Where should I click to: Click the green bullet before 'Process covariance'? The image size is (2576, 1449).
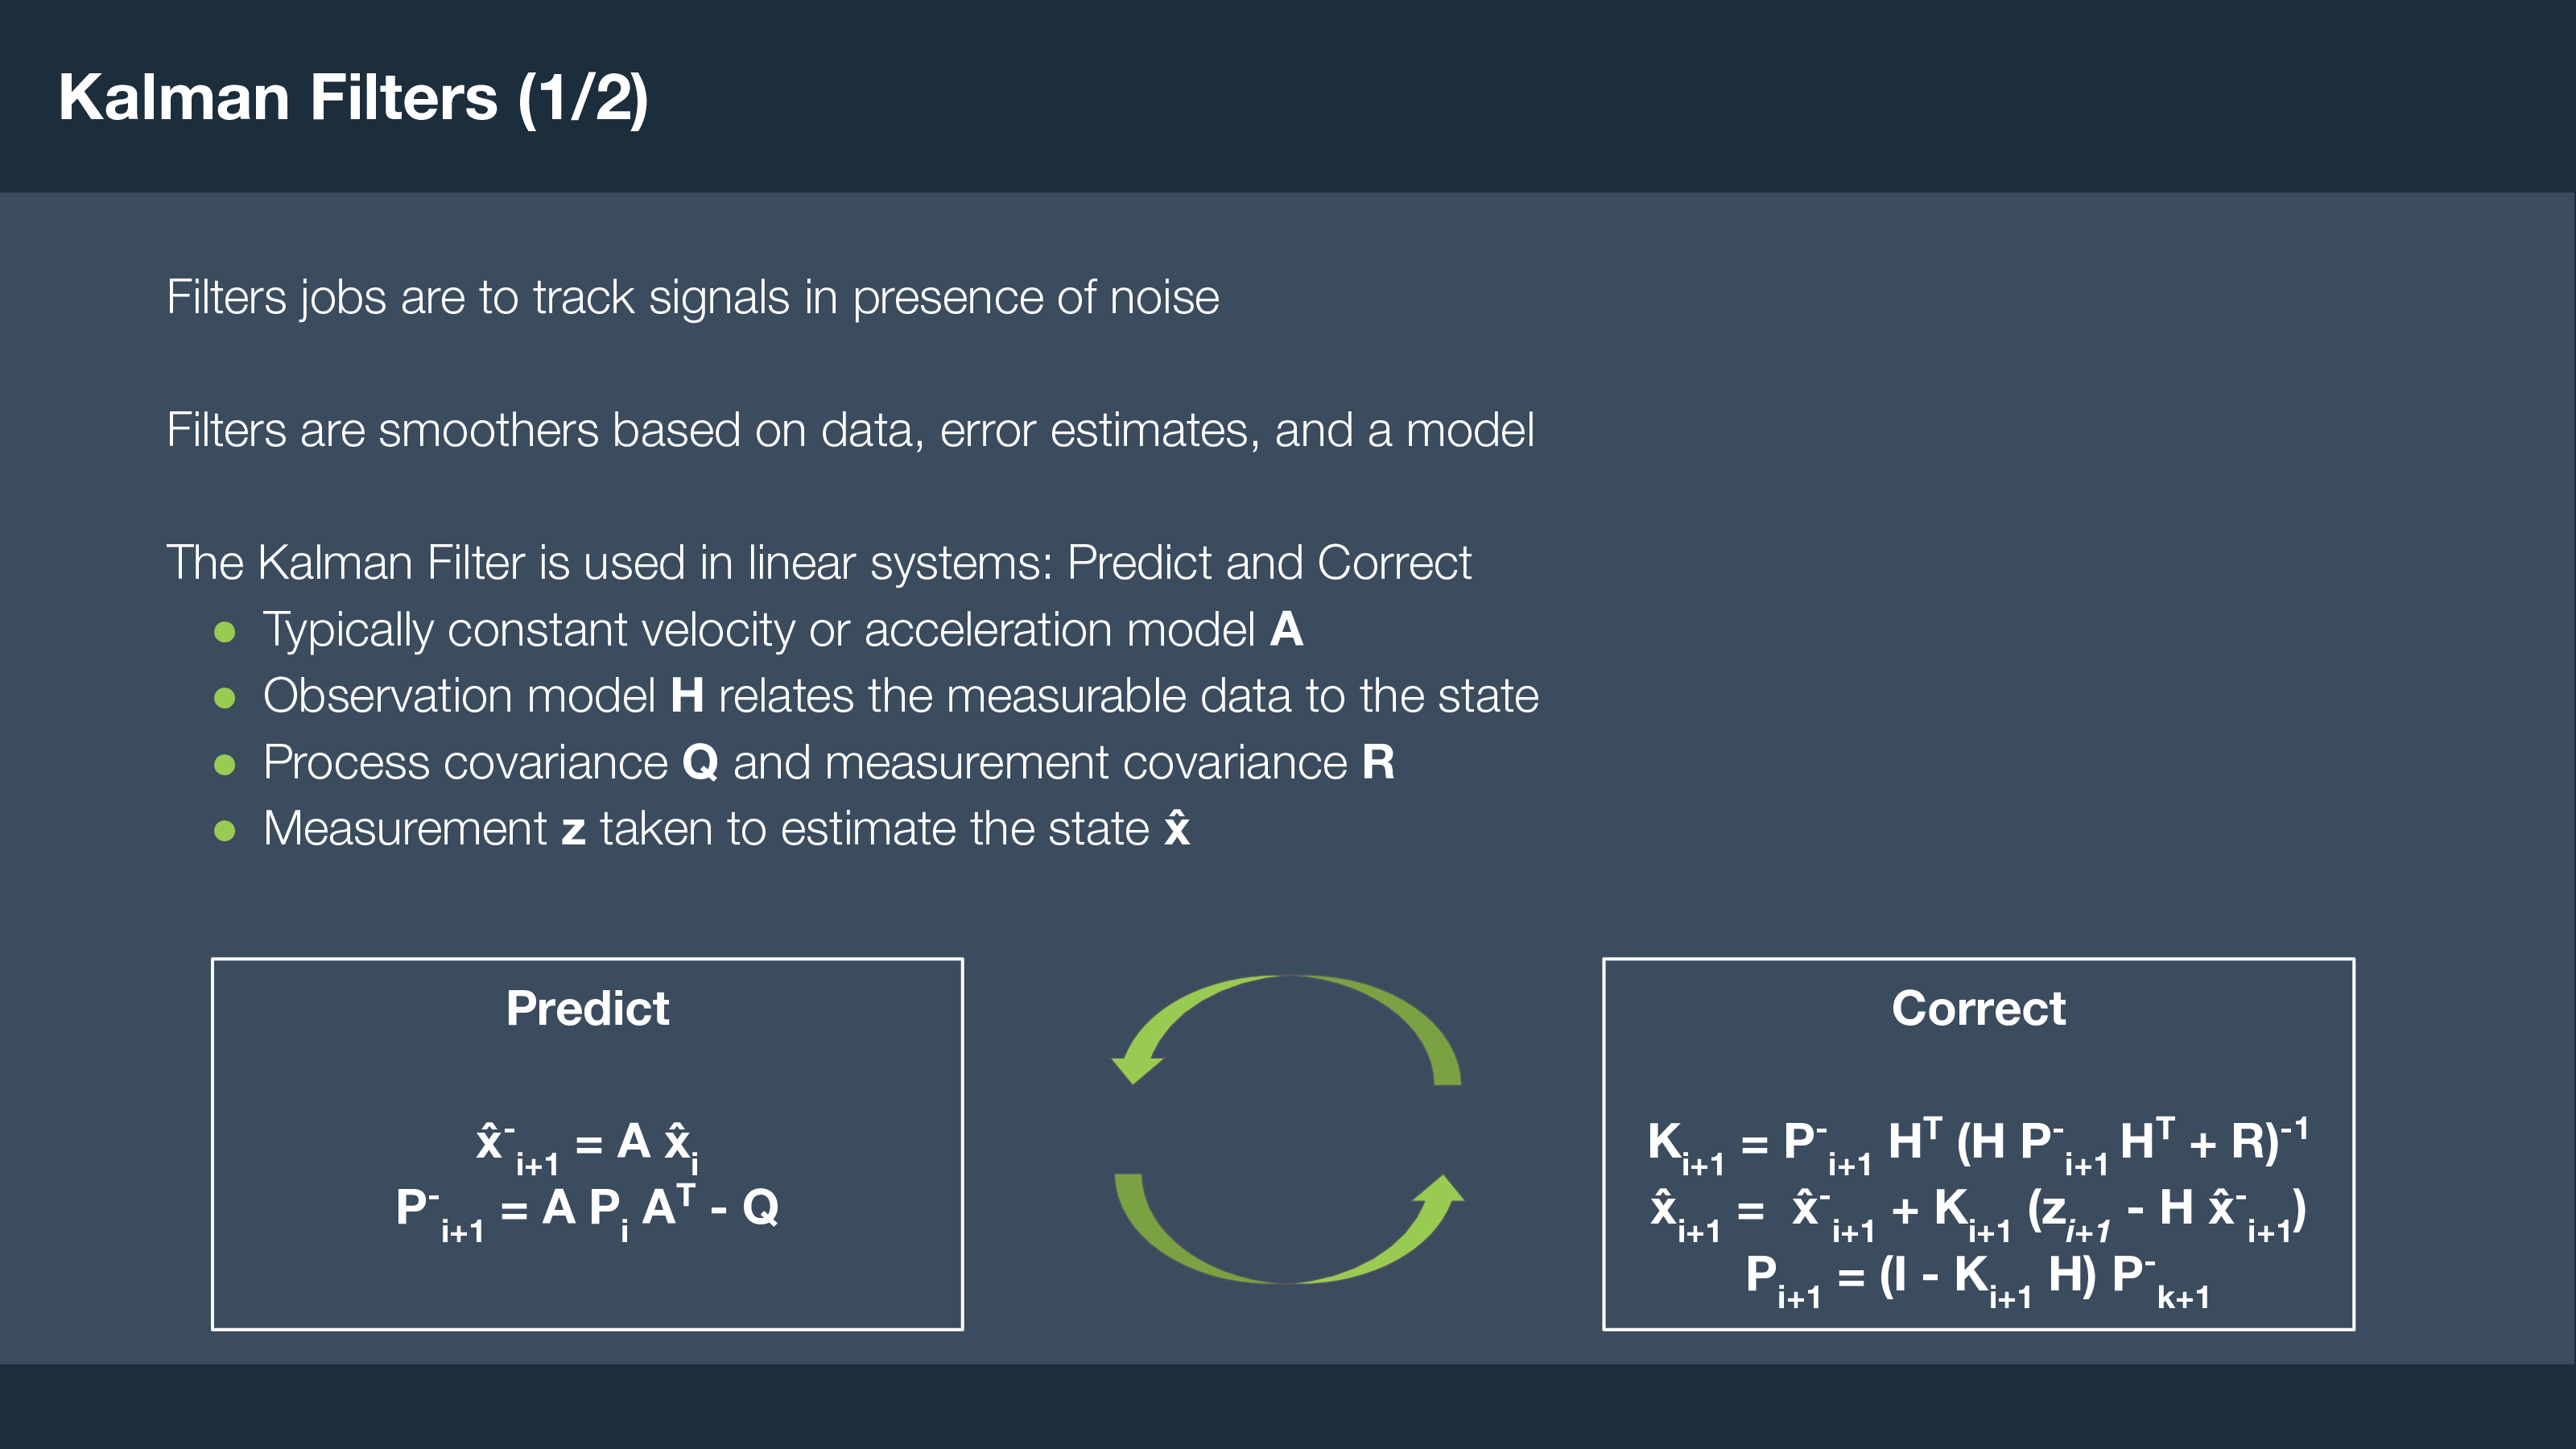[x=225, y=765]
